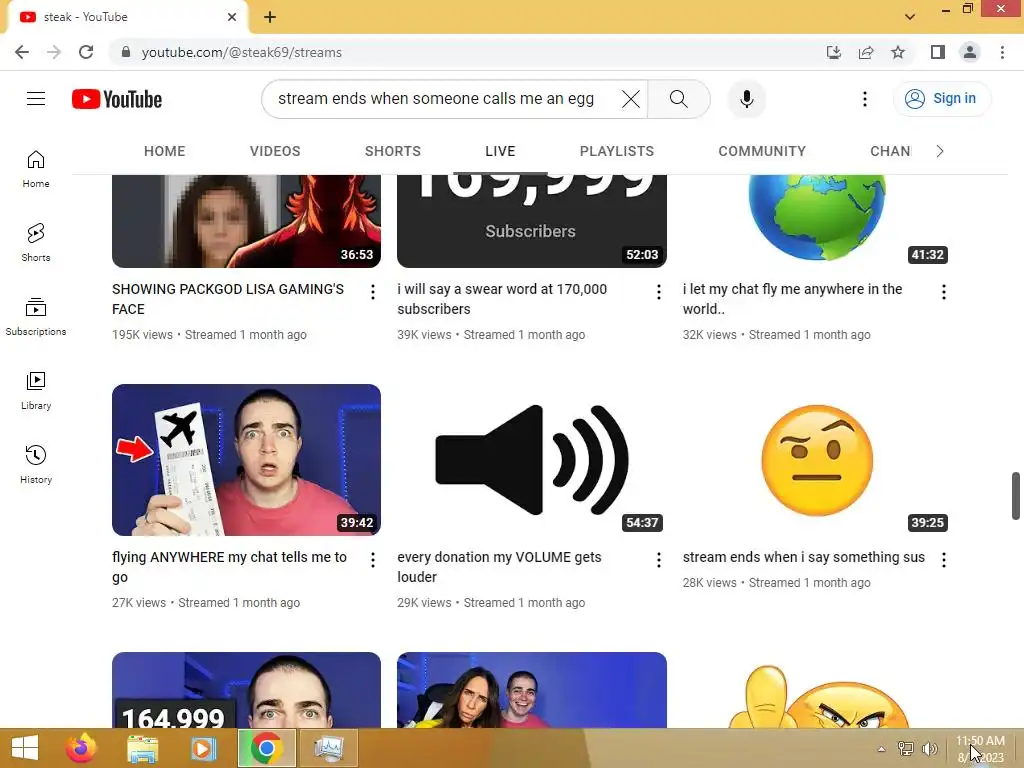
Task: Reload the page
Action: coord(86,52)
